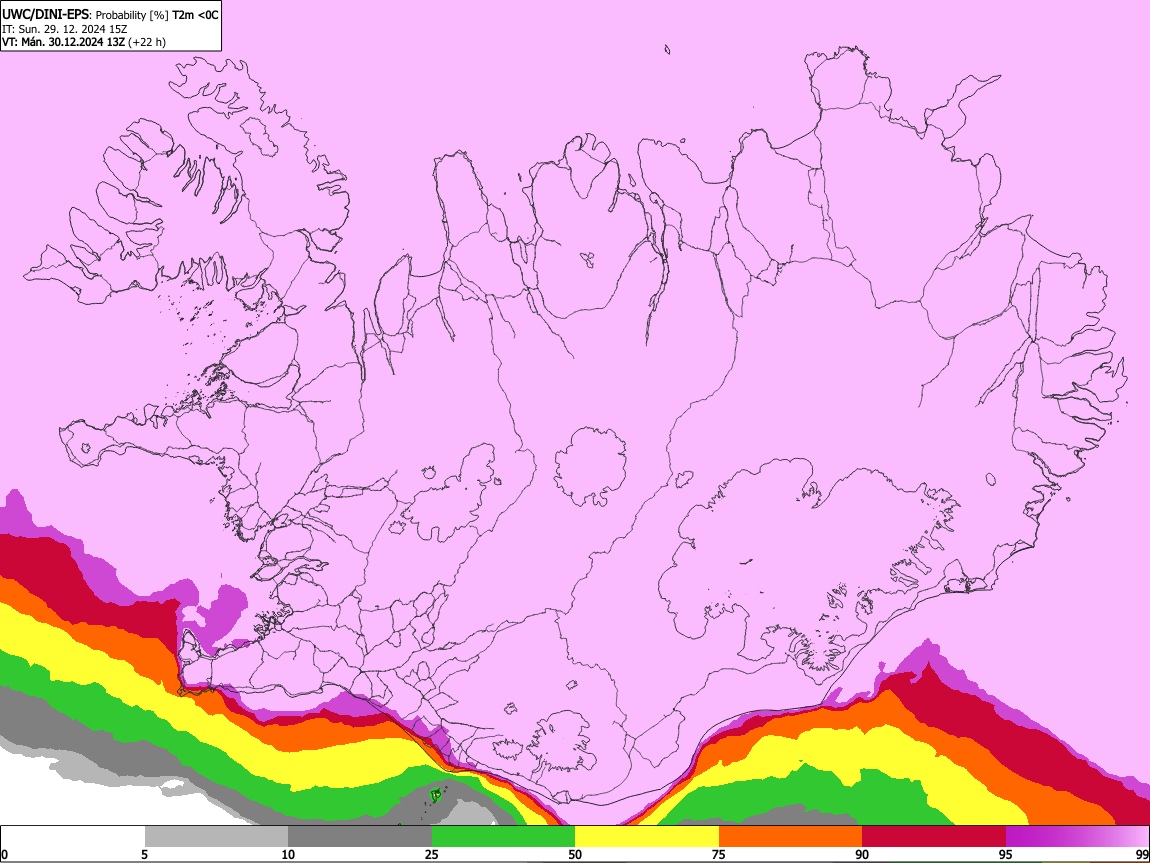Click the purple gradient 95–99 legend swatch
Image resolution: width=1150 pixels, height=863 pixels.
[1077, 837]
